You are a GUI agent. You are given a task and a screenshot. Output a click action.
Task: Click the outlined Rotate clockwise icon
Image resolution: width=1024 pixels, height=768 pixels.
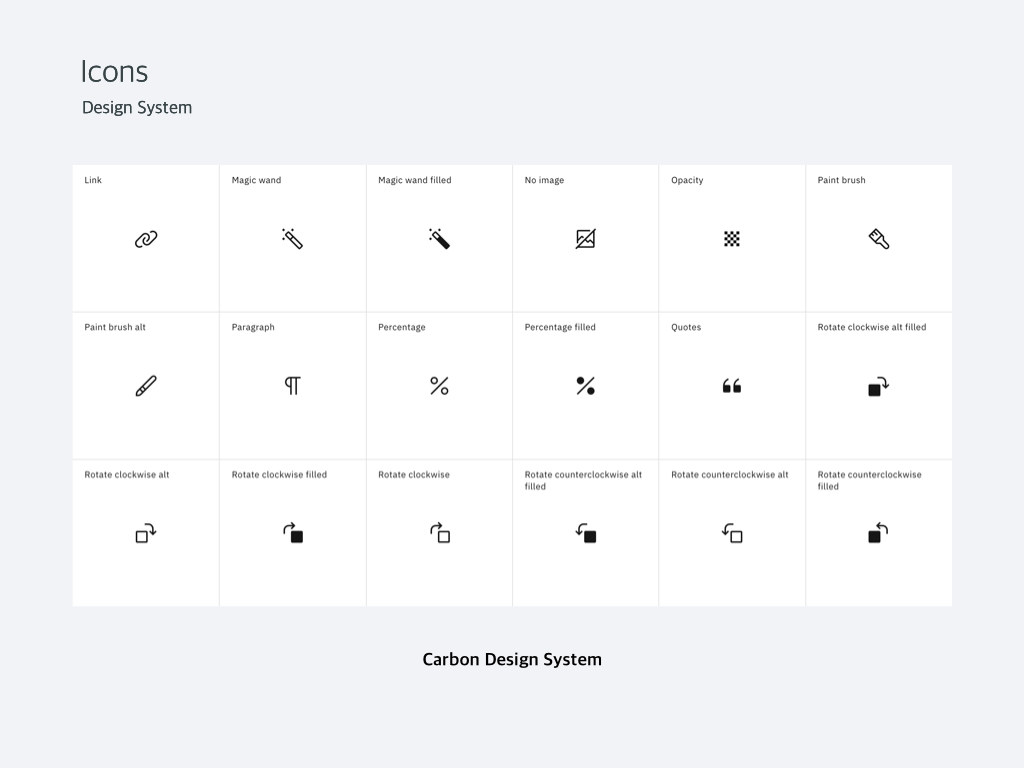click(440, 533)
